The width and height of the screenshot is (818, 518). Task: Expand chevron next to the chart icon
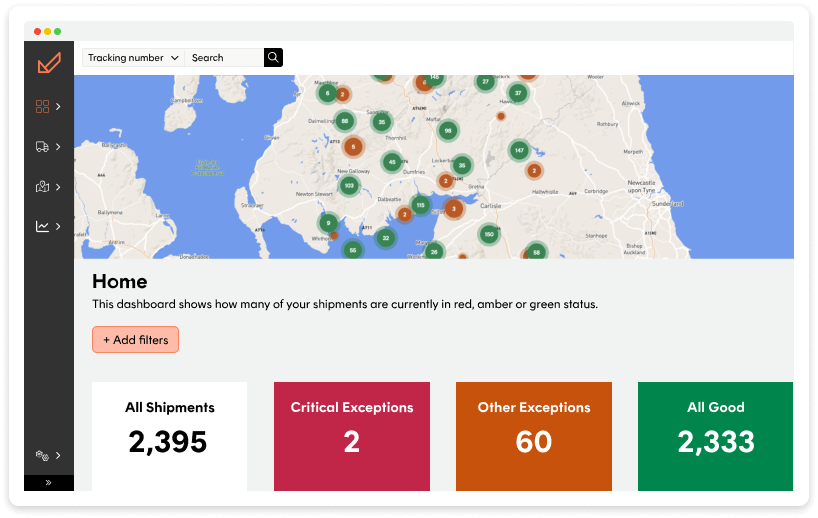(x=58, y=226)
